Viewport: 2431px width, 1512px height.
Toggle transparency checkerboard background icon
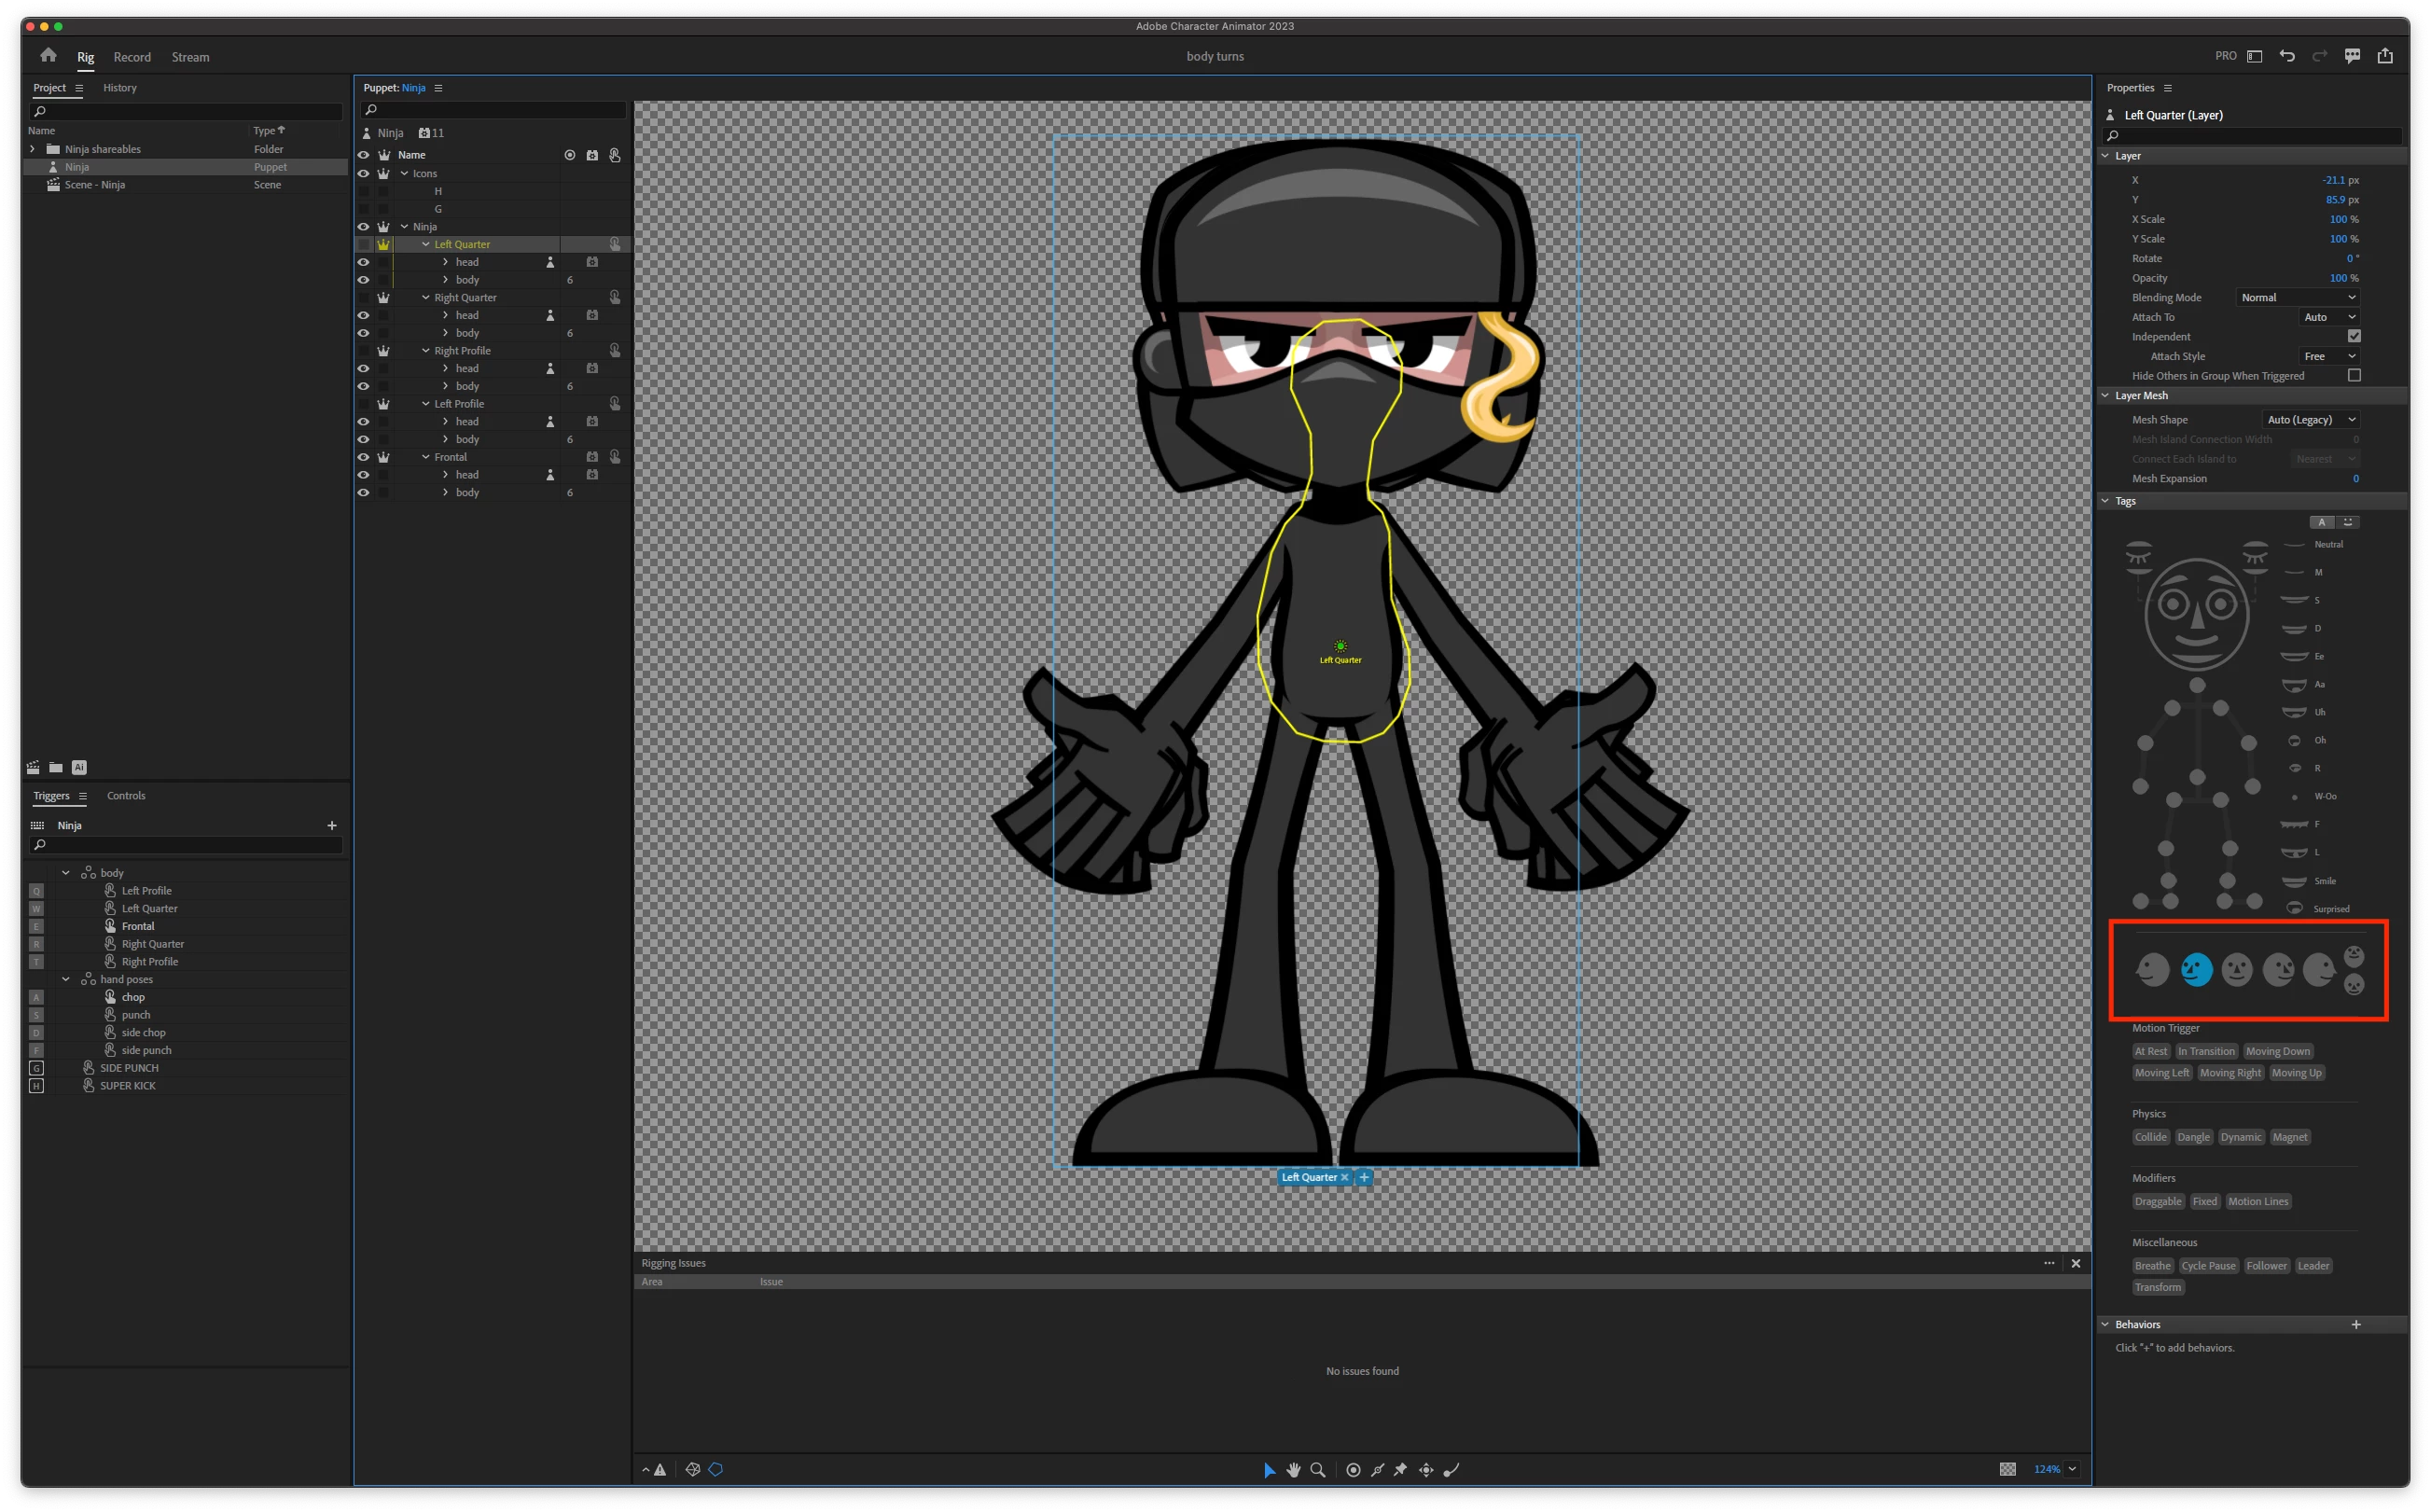click(2007, 1469)
